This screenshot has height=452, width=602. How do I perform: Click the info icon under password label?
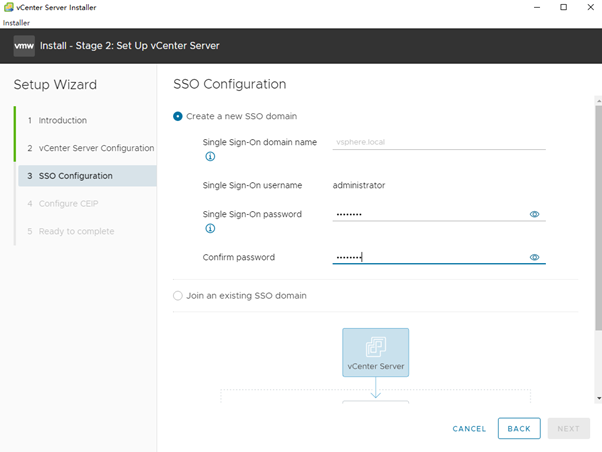click(210, 228)
